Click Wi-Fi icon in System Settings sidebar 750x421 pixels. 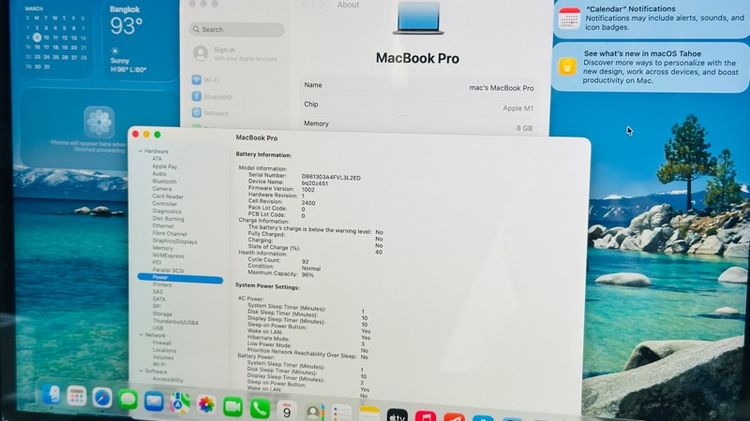tap(197, 80)
